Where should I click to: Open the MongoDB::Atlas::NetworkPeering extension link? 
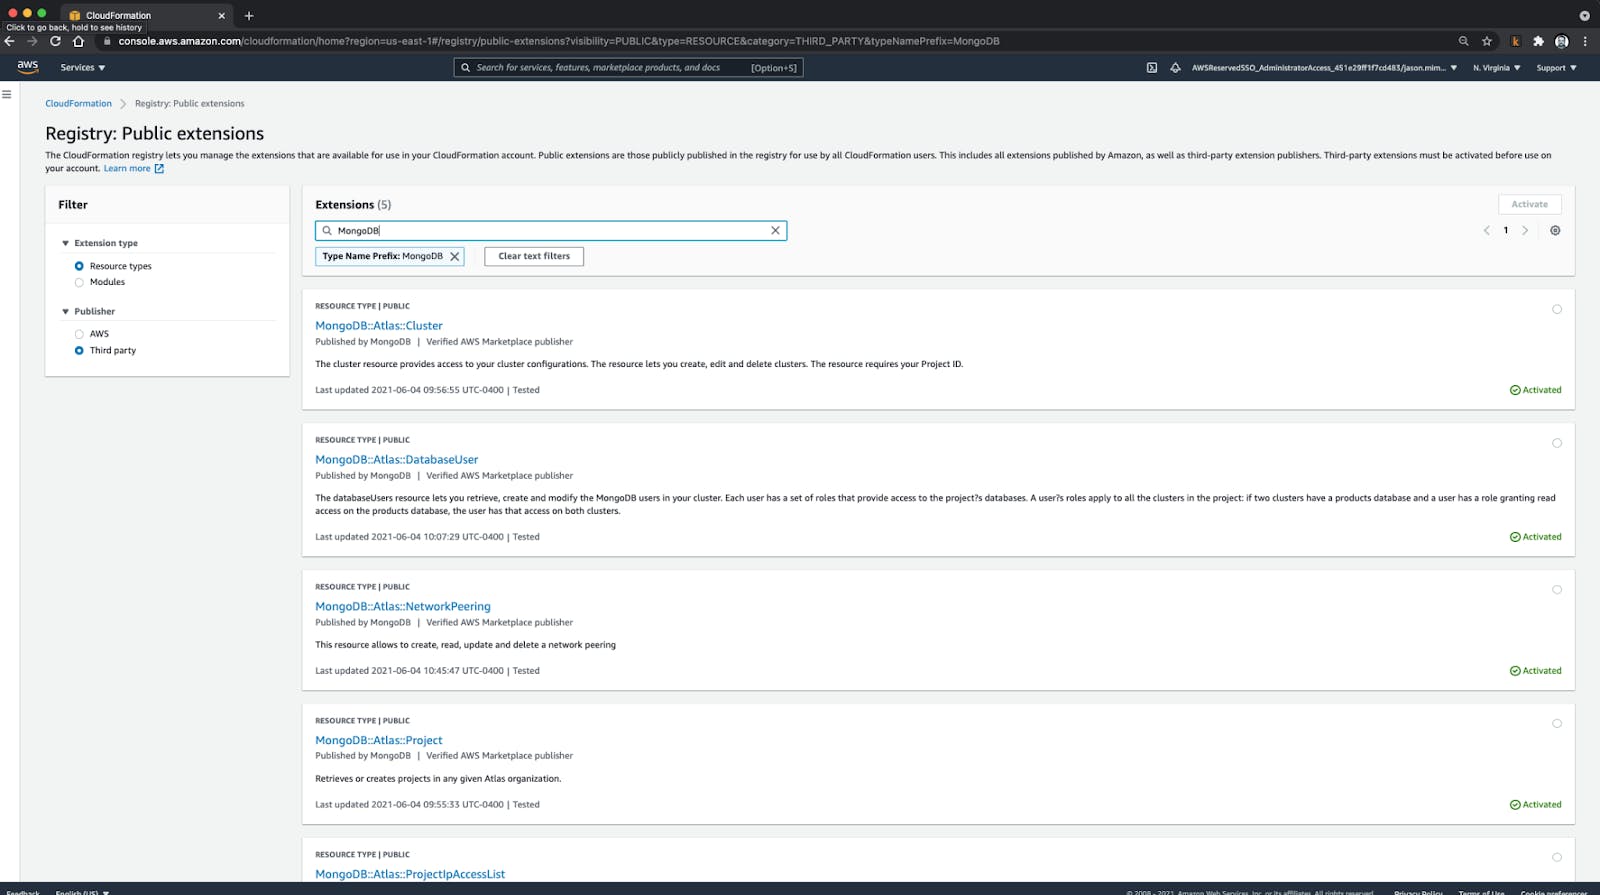(x=403, y=606)
